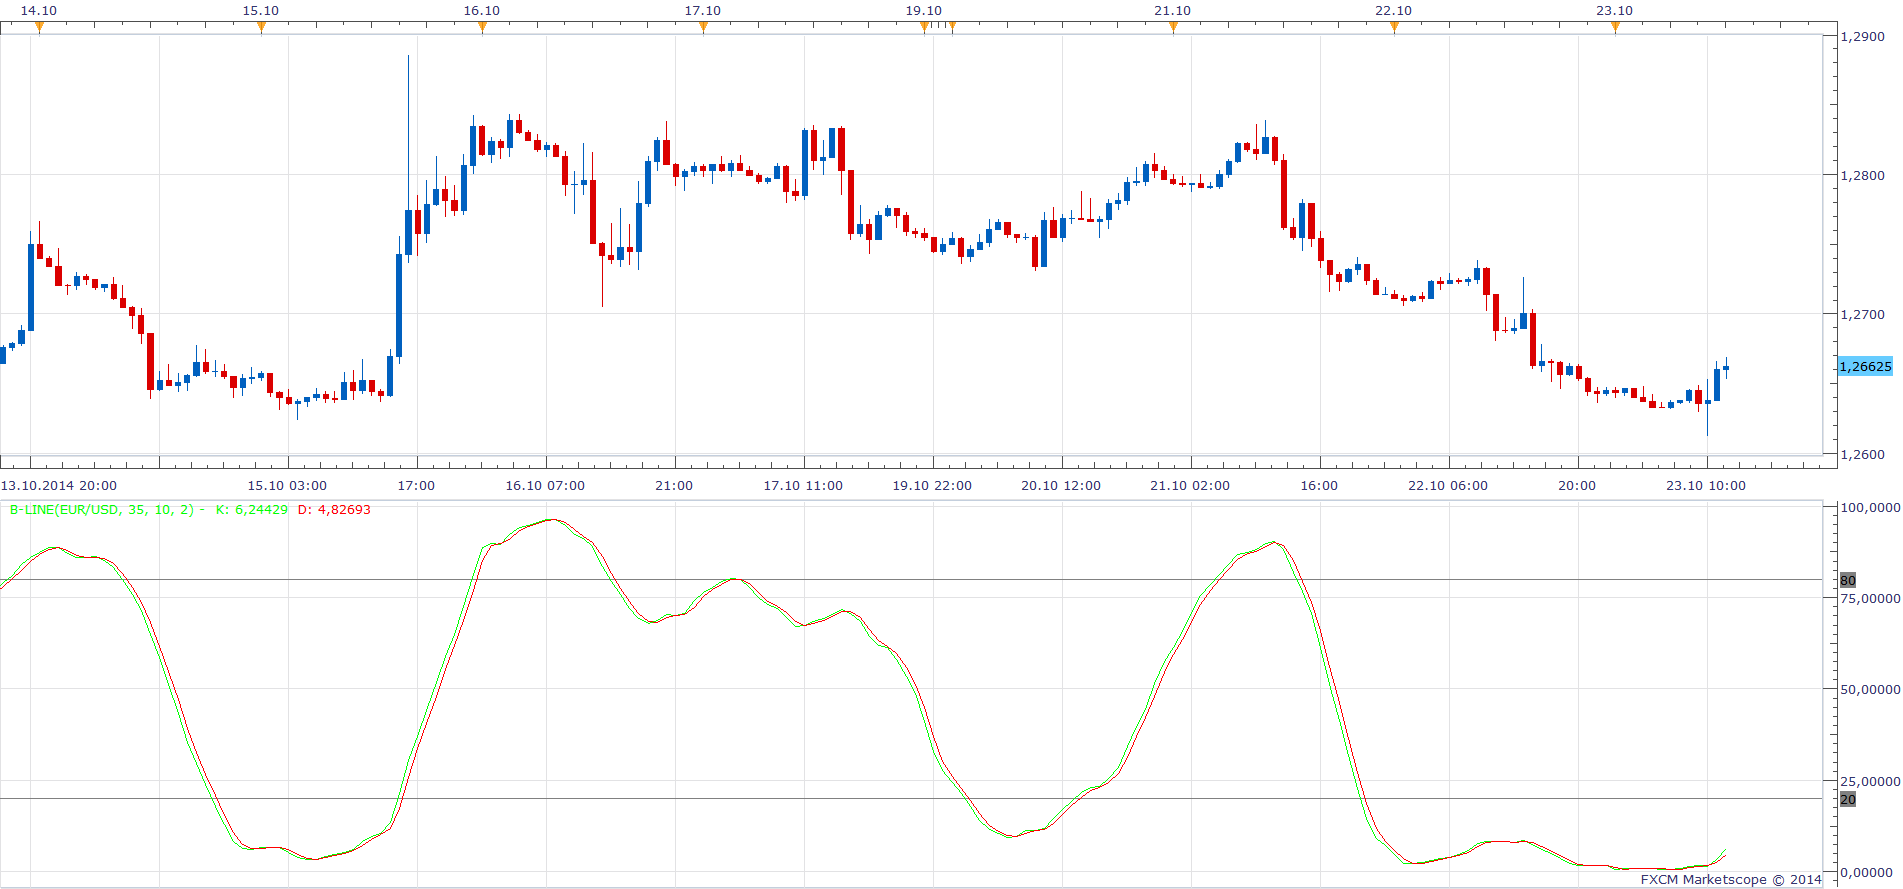Image resolution: width=1903 pixels, height=889 pixels.
Task: Click the 1,2600 price axis label
Action: [1862, 455]
